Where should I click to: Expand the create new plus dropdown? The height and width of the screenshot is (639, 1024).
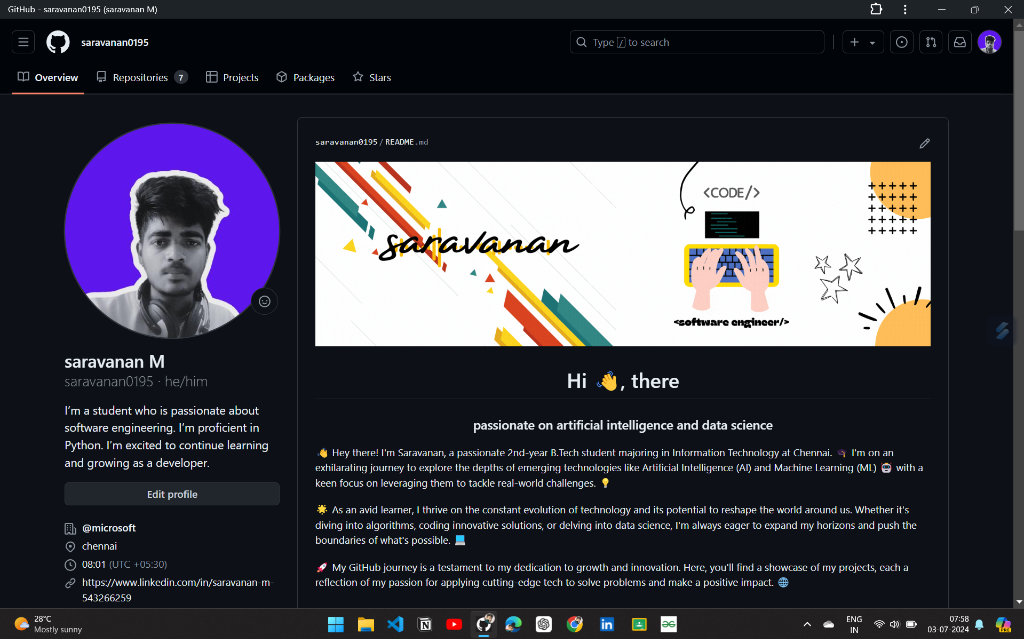tap(861, 42)
